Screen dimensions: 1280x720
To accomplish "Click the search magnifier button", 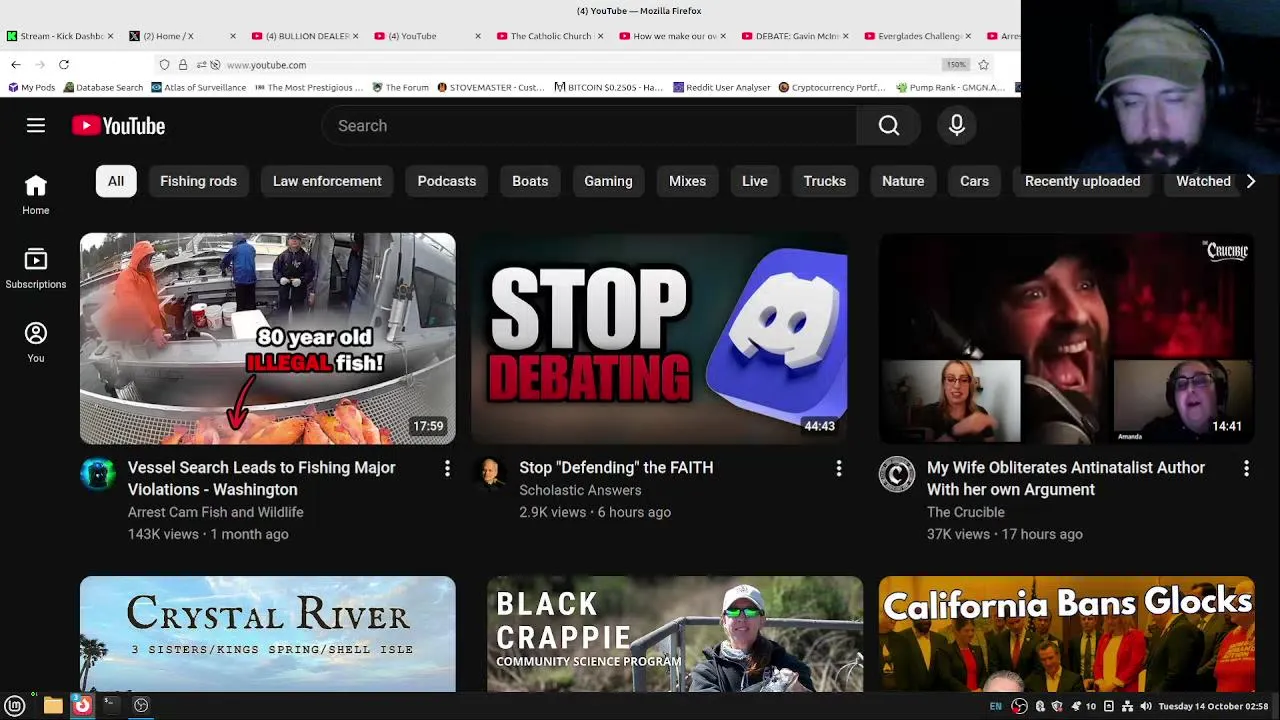I will tap(889, 126).
